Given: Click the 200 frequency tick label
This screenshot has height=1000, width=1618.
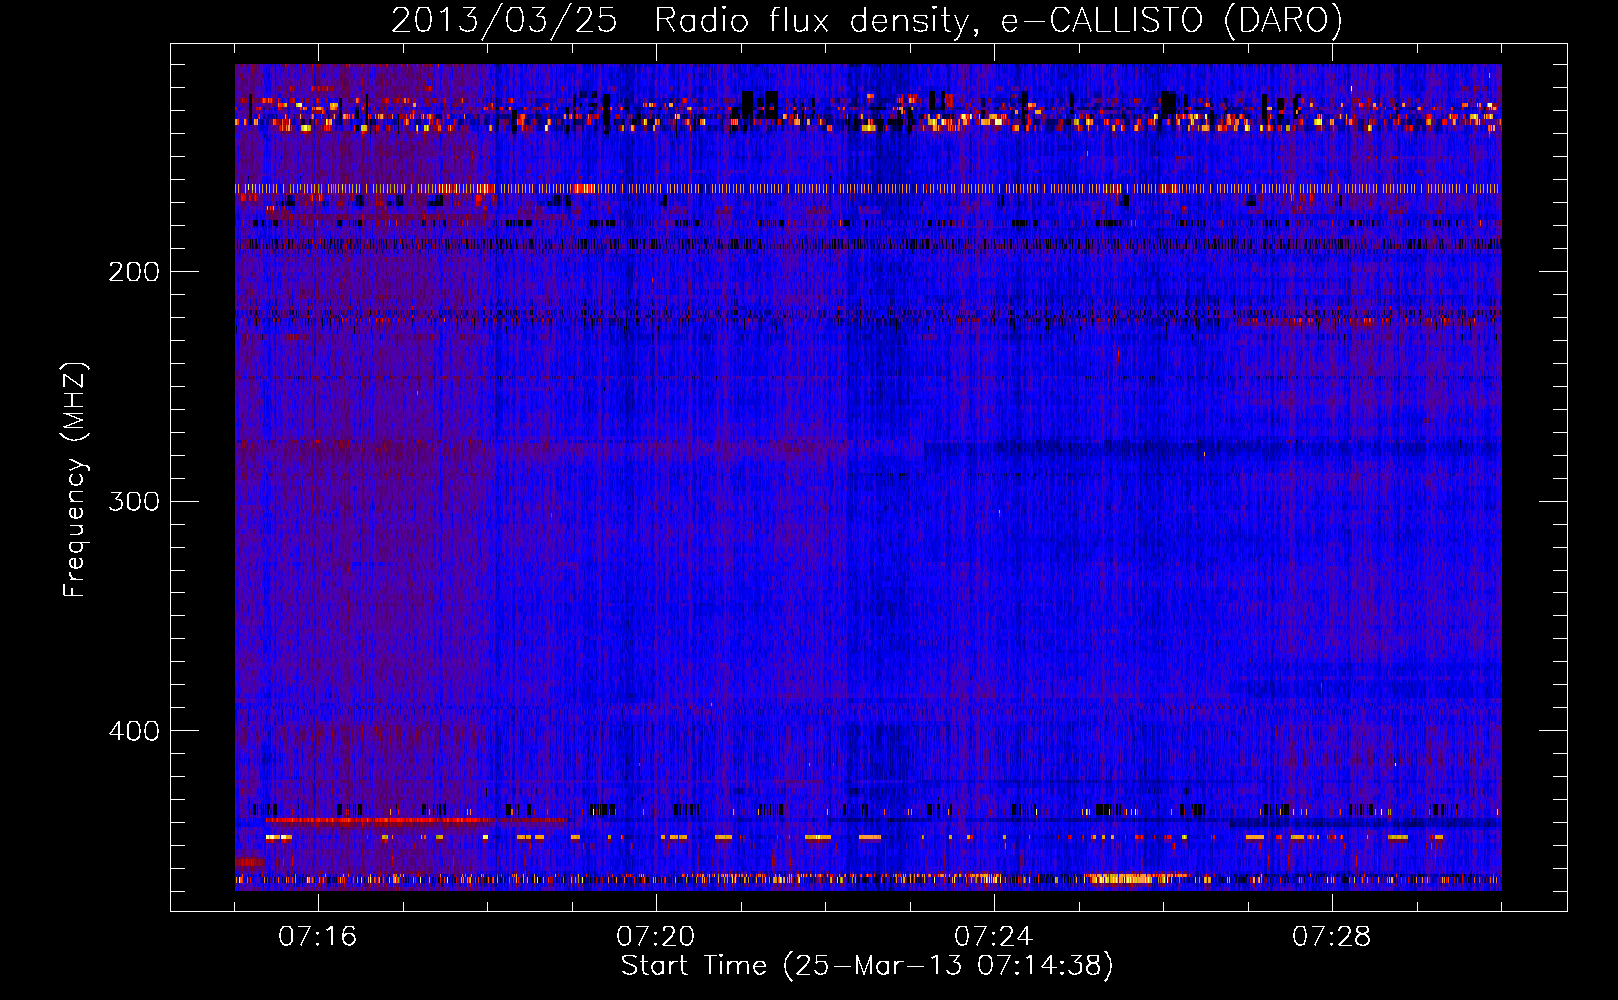Looking at the screenshot, I should 134,272.
